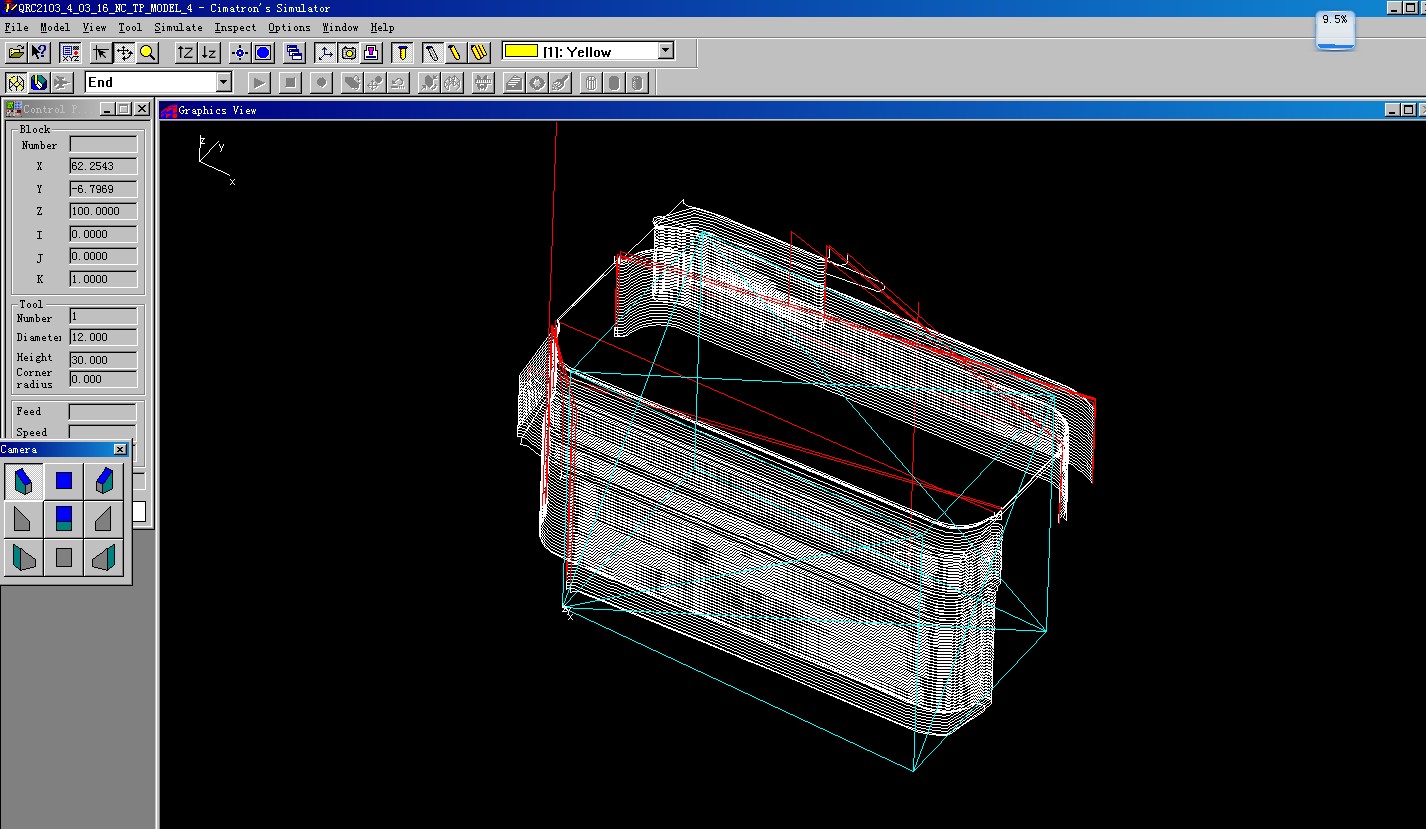Select the pan move arrows tool
Viewport: 1426px width, 829px height.
click(x=125, y=52)
